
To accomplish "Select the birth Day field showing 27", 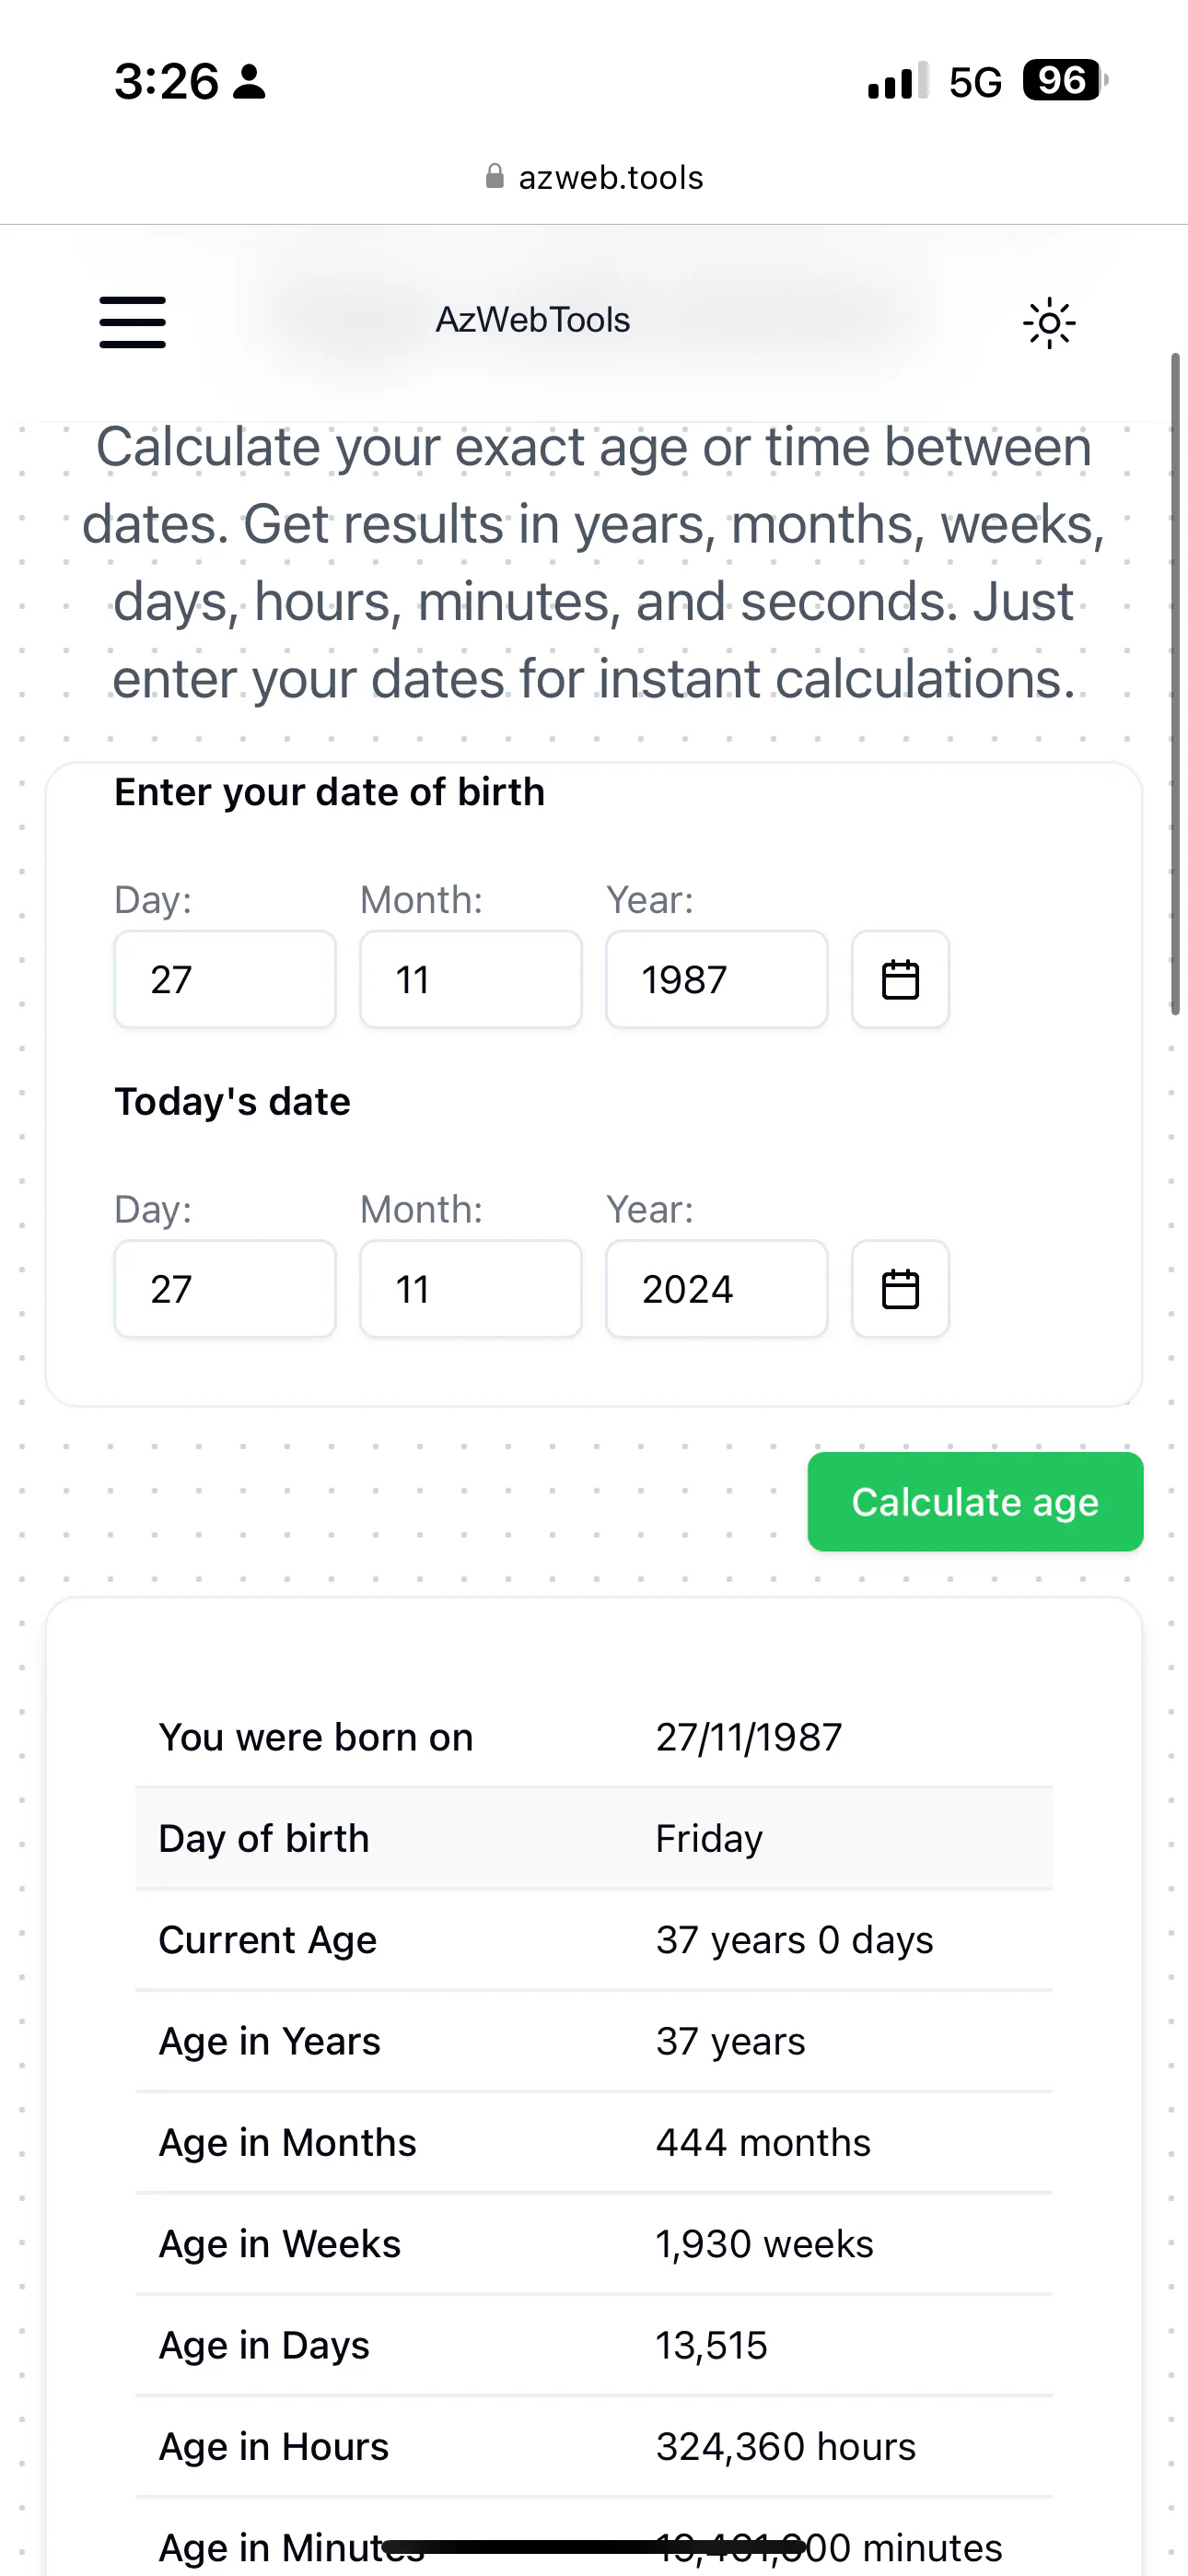I will coord(225,979).
